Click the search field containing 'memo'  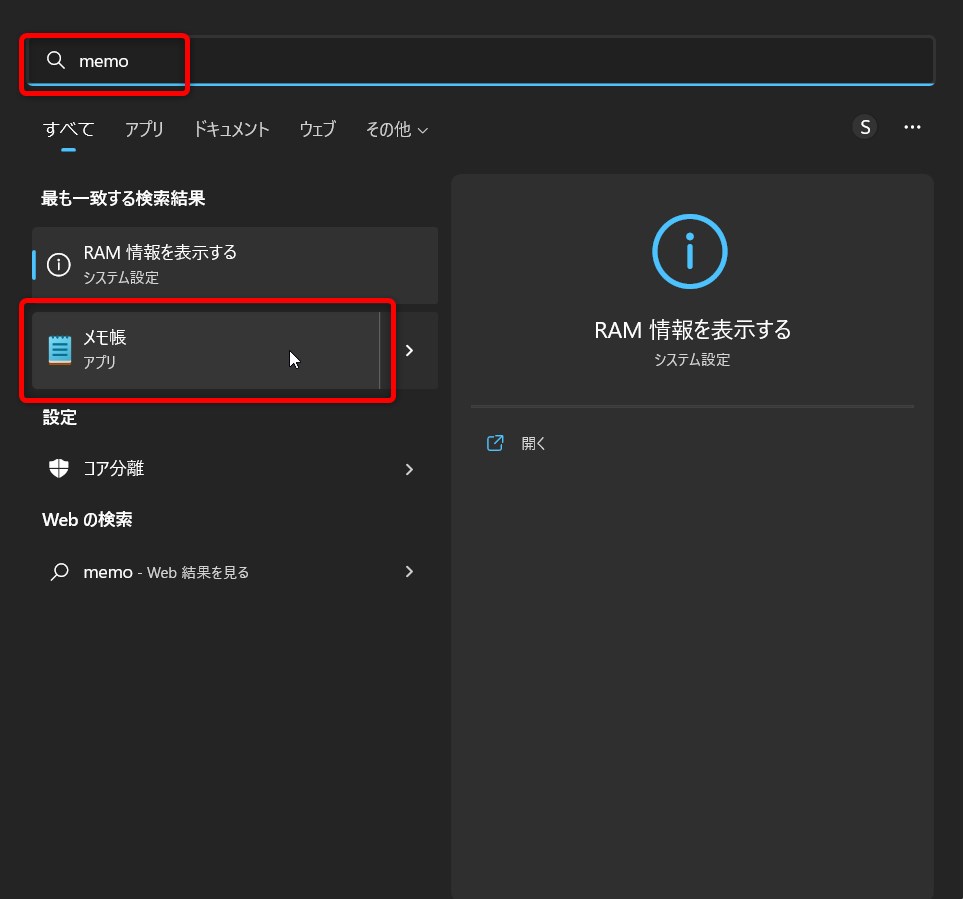[x=481, y=61]
